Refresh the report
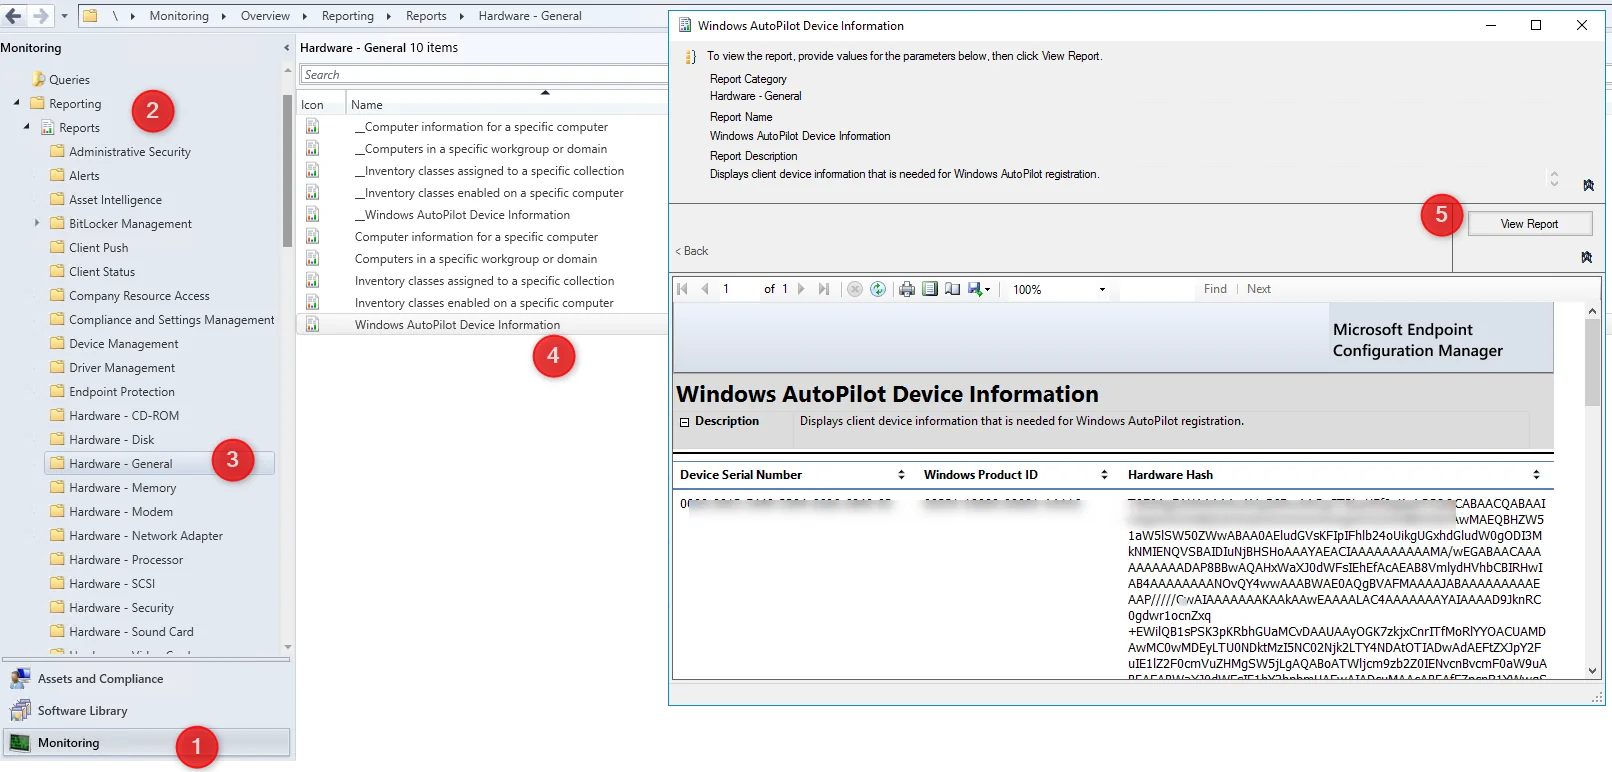Image resolution: width=1612 pixels, height=772 pixels. (878, 289)
